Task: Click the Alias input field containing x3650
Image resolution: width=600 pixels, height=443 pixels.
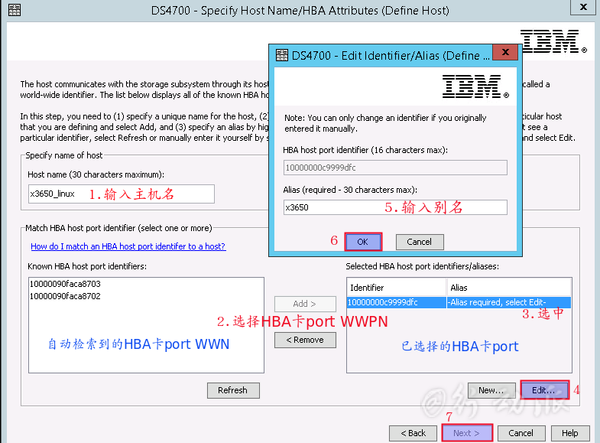Action: tap(395, 207)
